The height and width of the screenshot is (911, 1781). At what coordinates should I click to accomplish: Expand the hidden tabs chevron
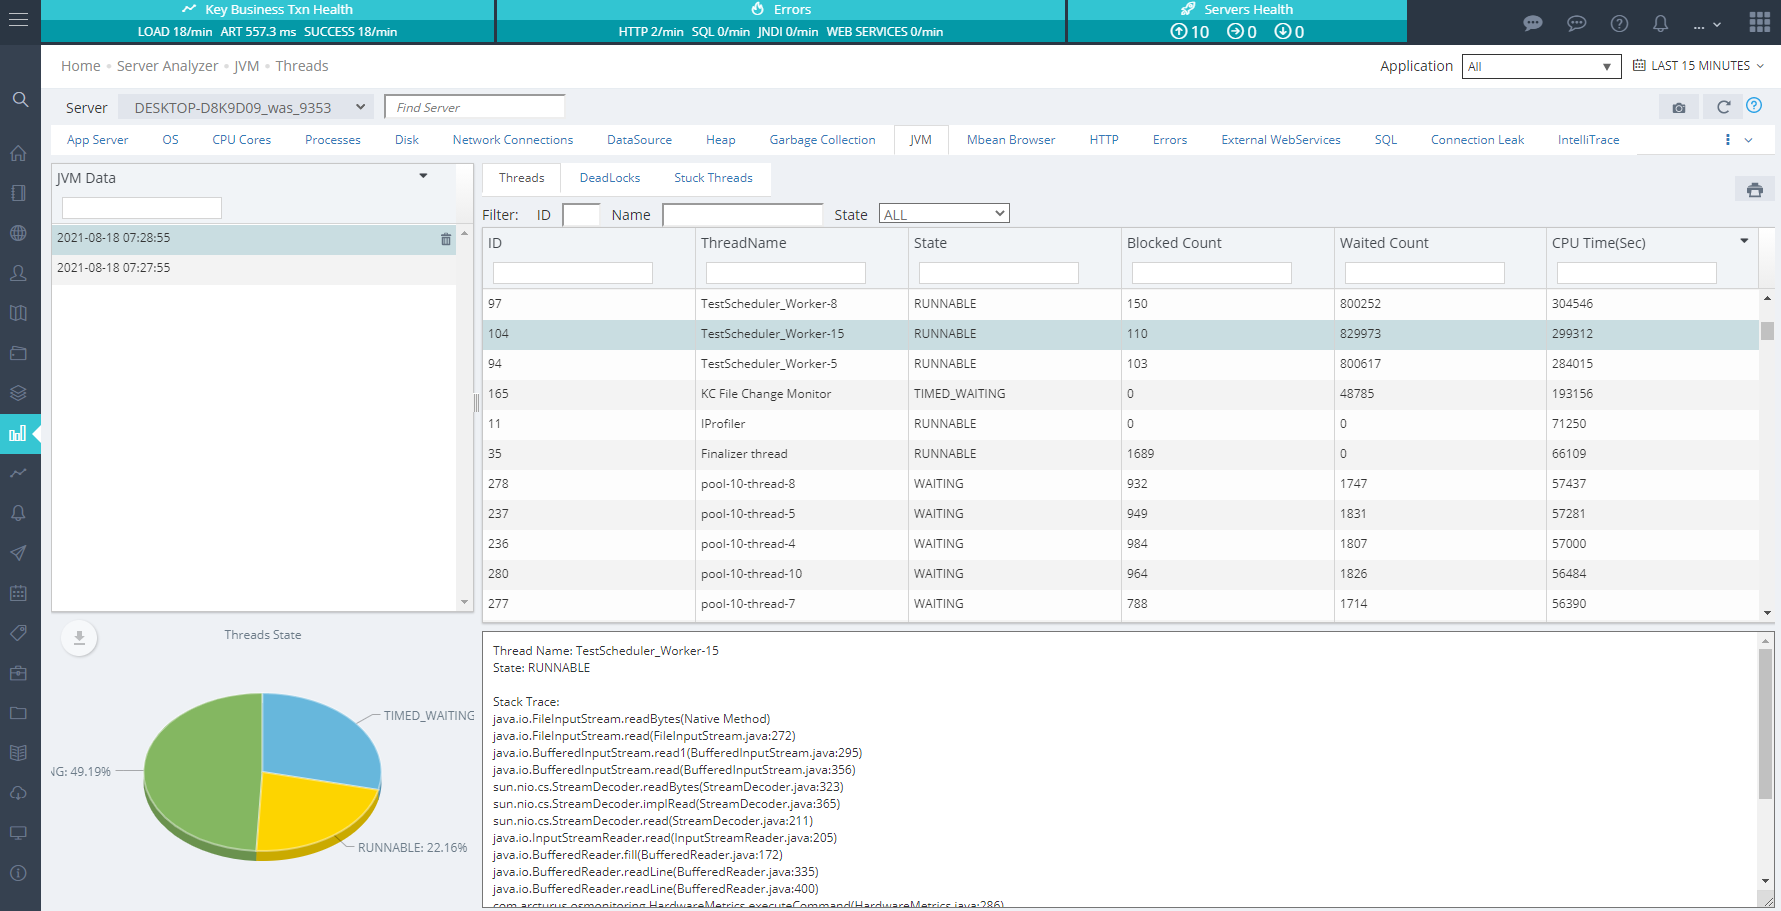1748,140
